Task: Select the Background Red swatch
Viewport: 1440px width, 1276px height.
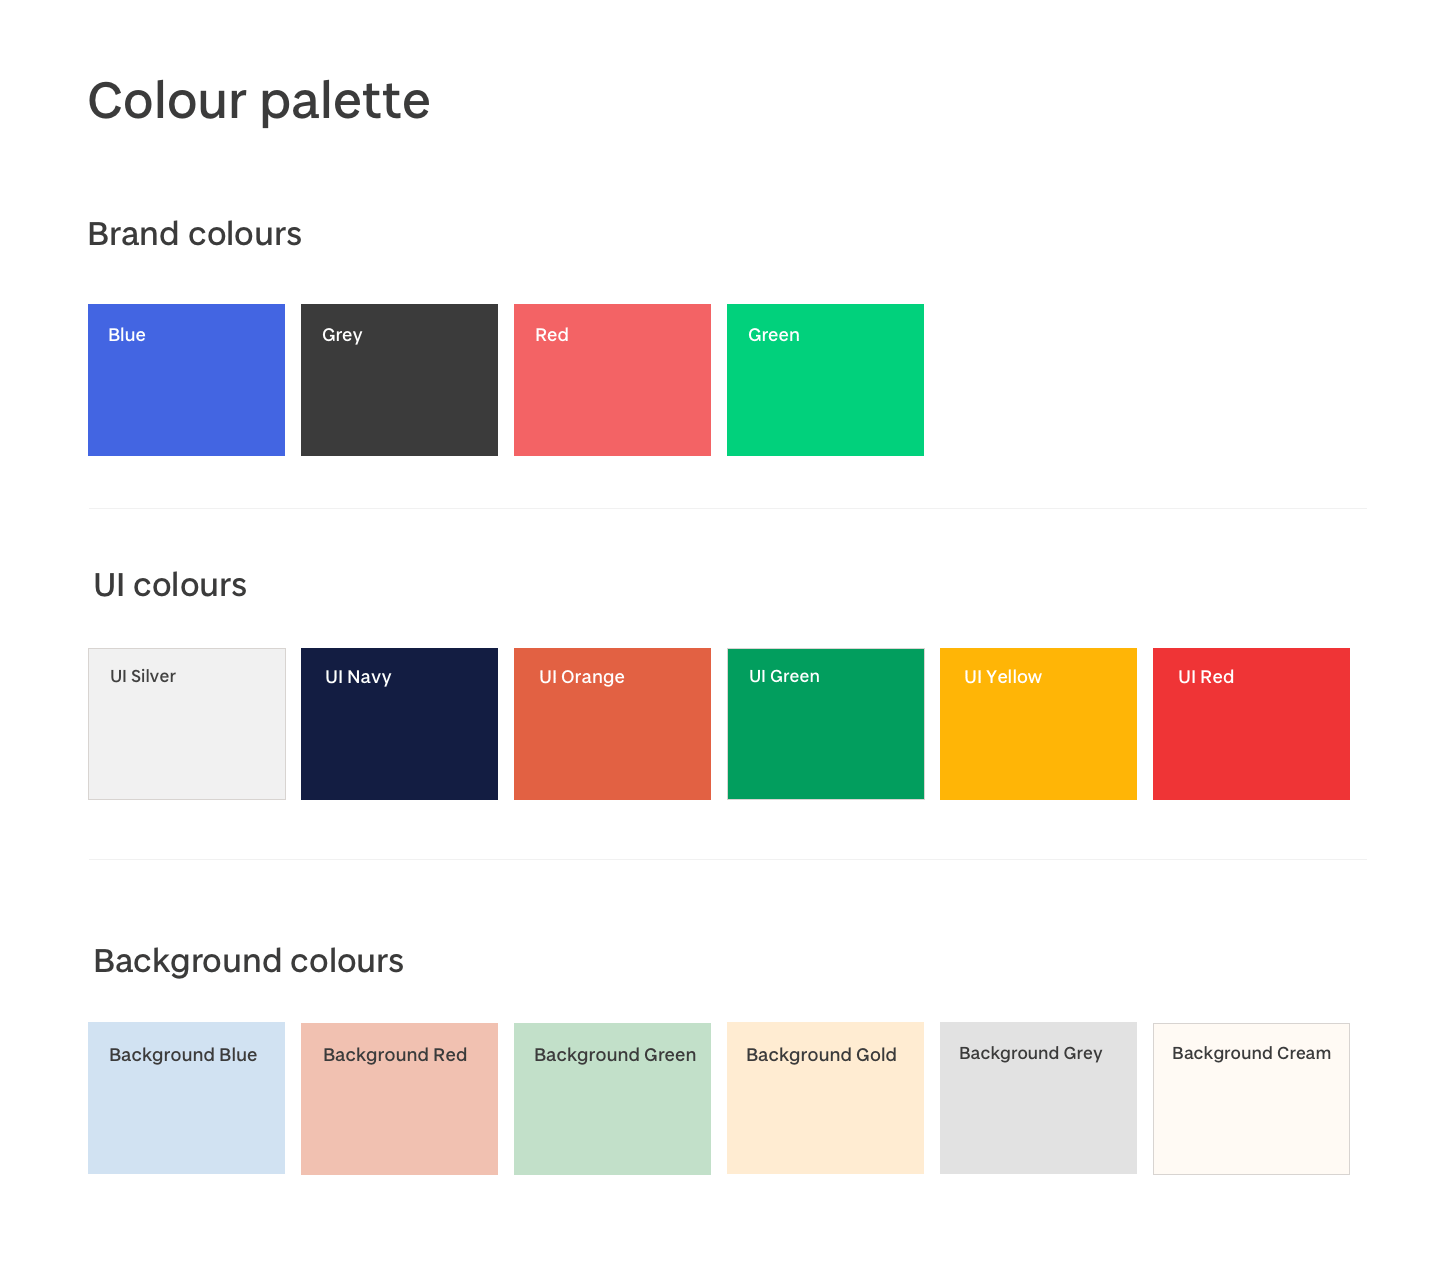Action: pos(399,1098)
